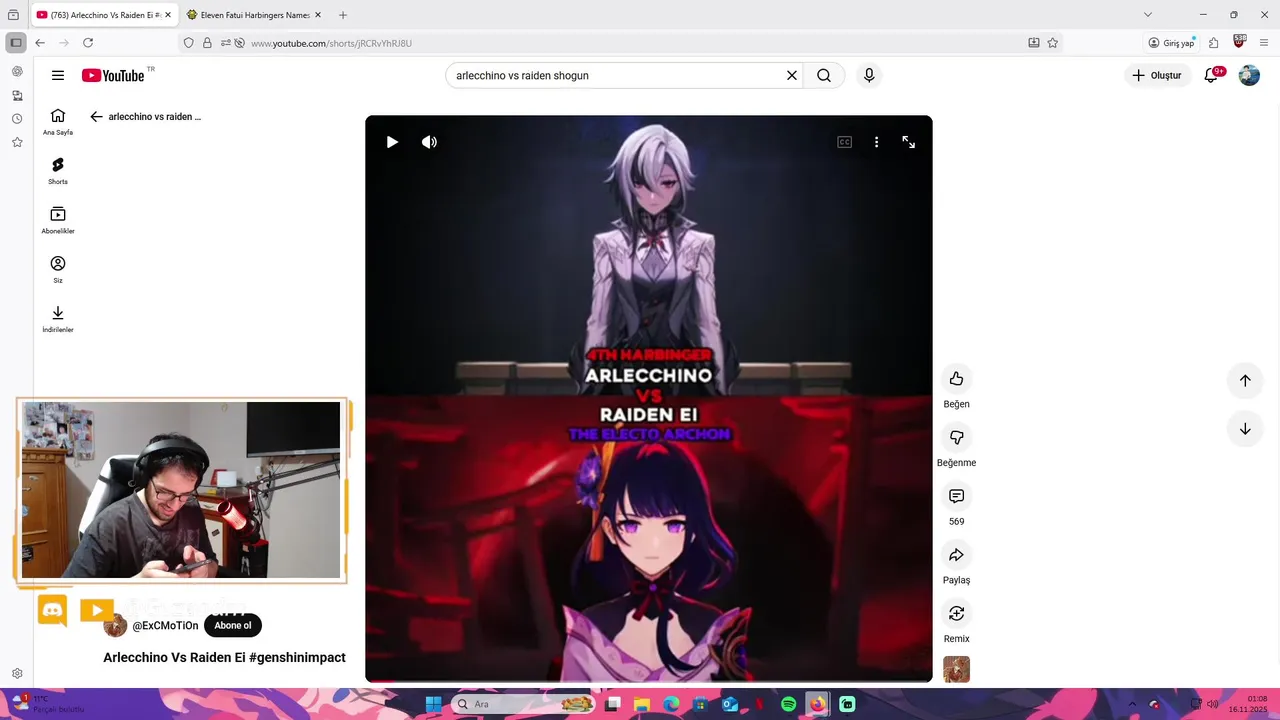The width and height of the screenshot is (1280, 720).
Task: Bookmark this page with the star
Action: (1053, 43)
